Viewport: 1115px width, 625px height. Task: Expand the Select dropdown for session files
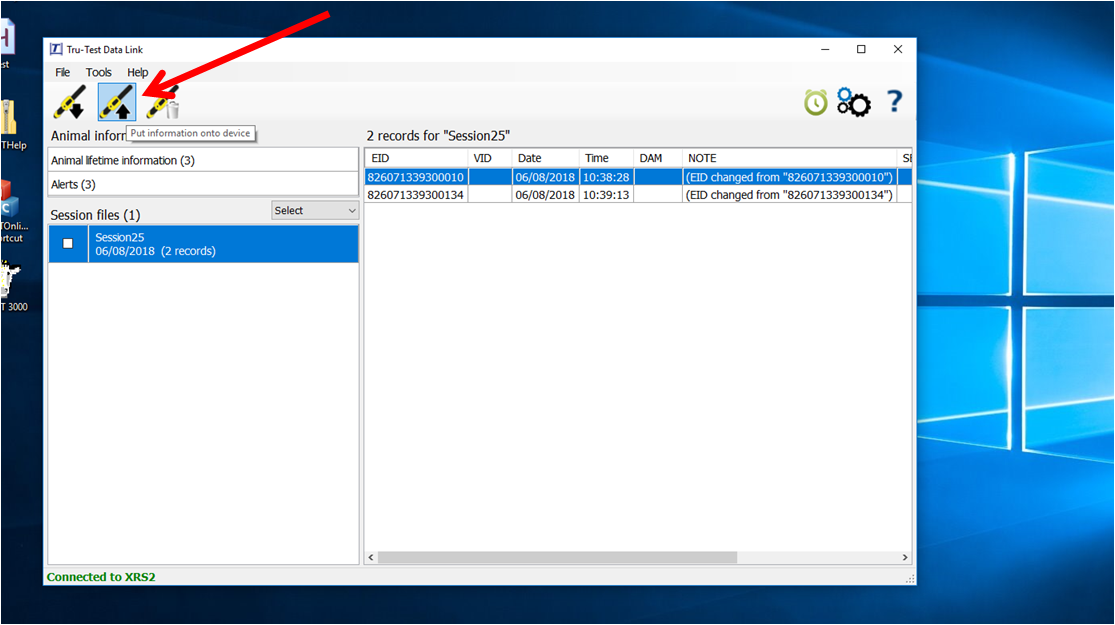(315, 210)
